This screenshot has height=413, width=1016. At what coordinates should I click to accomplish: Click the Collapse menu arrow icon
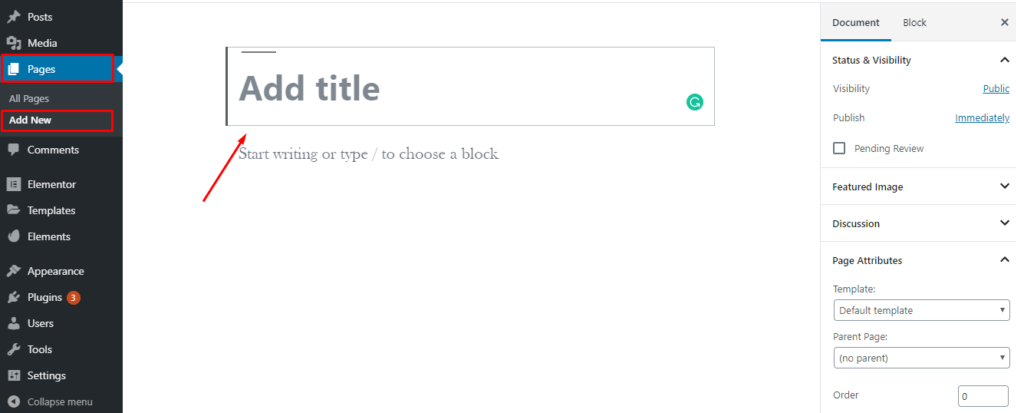14,402
